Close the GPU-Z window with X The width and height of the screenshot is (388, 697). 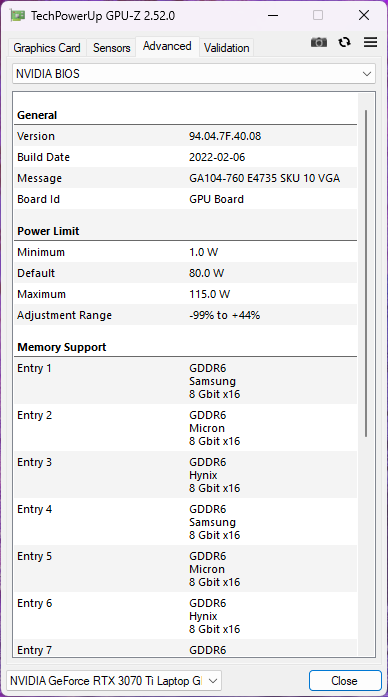(364, 16)
